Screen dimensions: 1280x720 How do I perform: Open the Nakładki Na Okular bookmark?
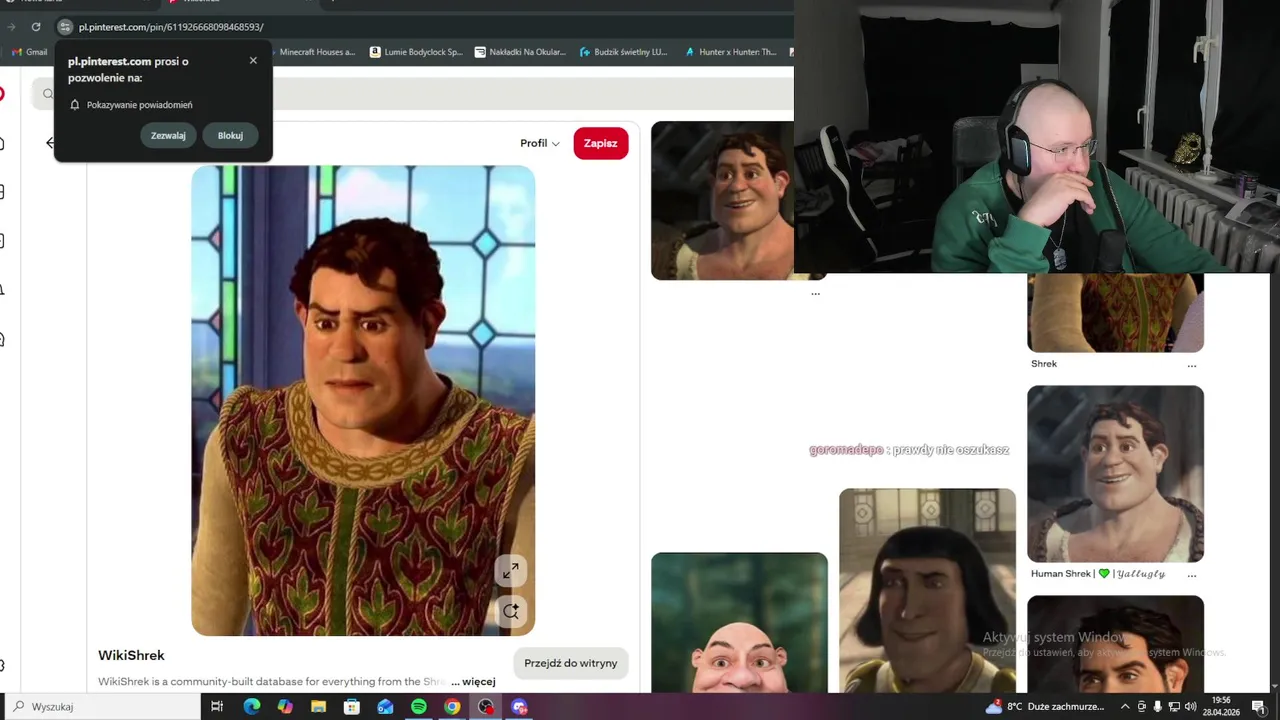(x=520, y=52)
